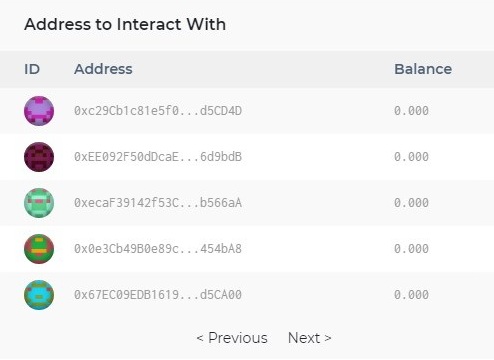Select address 0x67EC09EDB1619...d5CA00
494x360 pixels.
click(x=158, y=295)
